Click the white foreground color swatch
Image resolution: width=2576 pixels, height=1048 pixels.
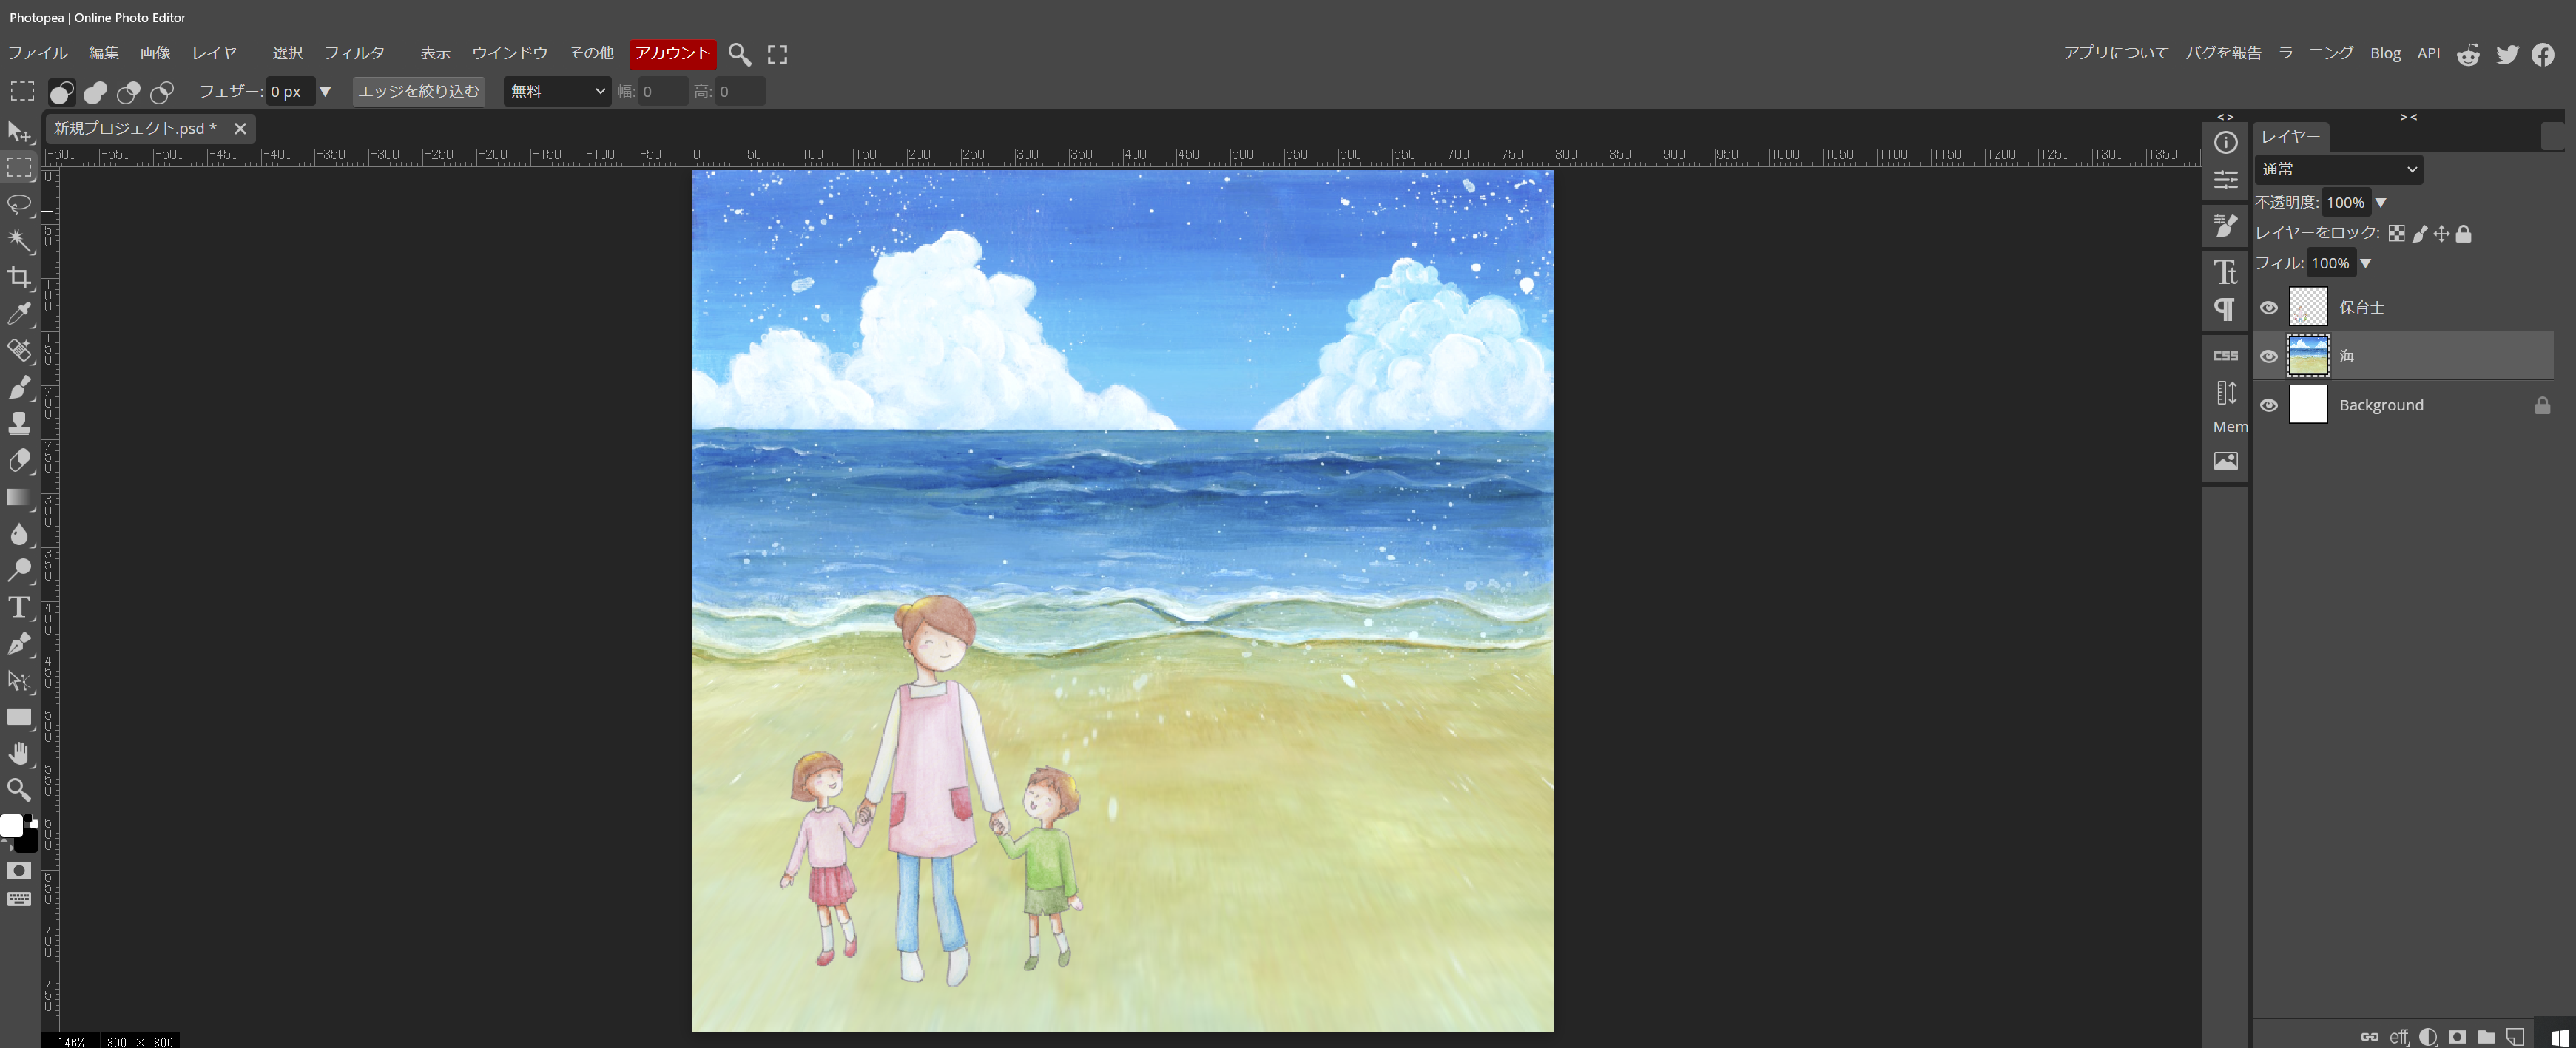coord(11,825)
